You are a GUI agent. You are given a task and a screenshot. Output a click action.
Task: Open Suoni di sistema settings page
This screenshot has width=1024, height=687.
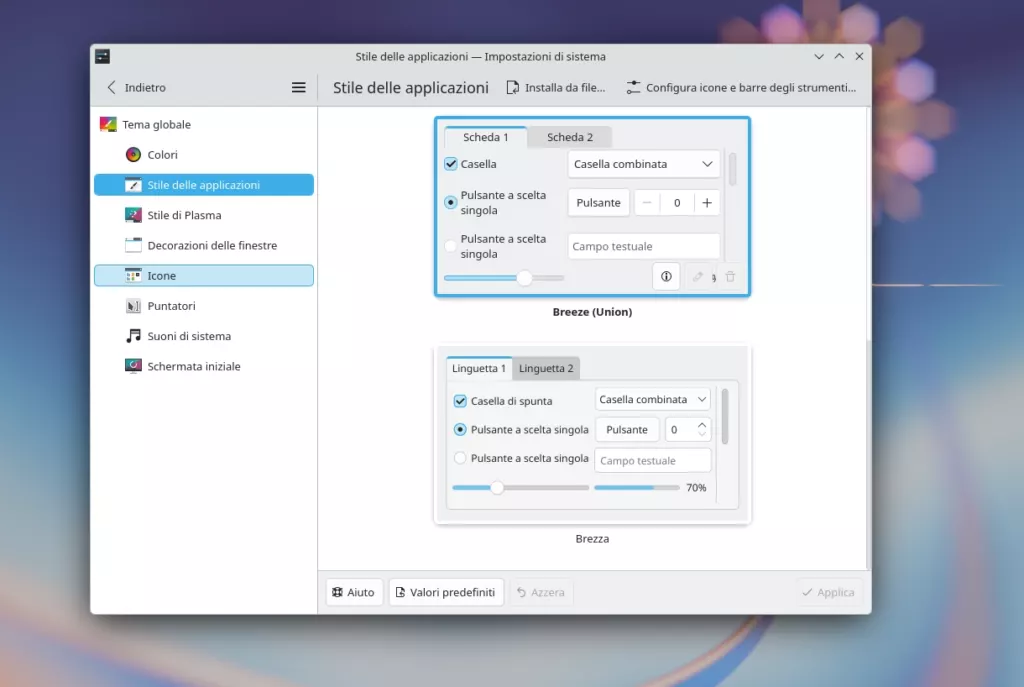[x=204, y=336]
